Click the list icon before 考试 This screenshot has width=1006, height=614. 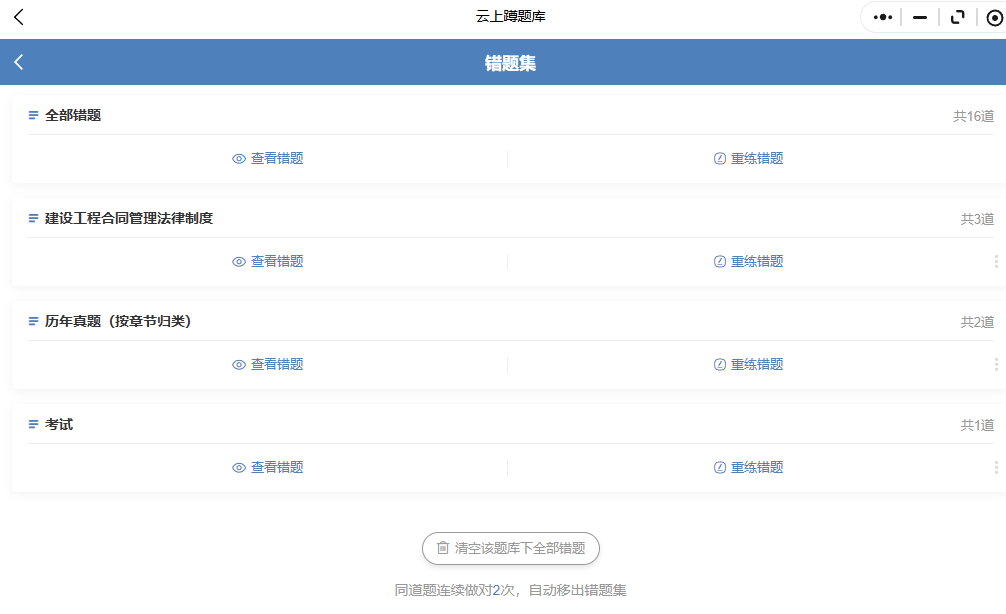33,424
